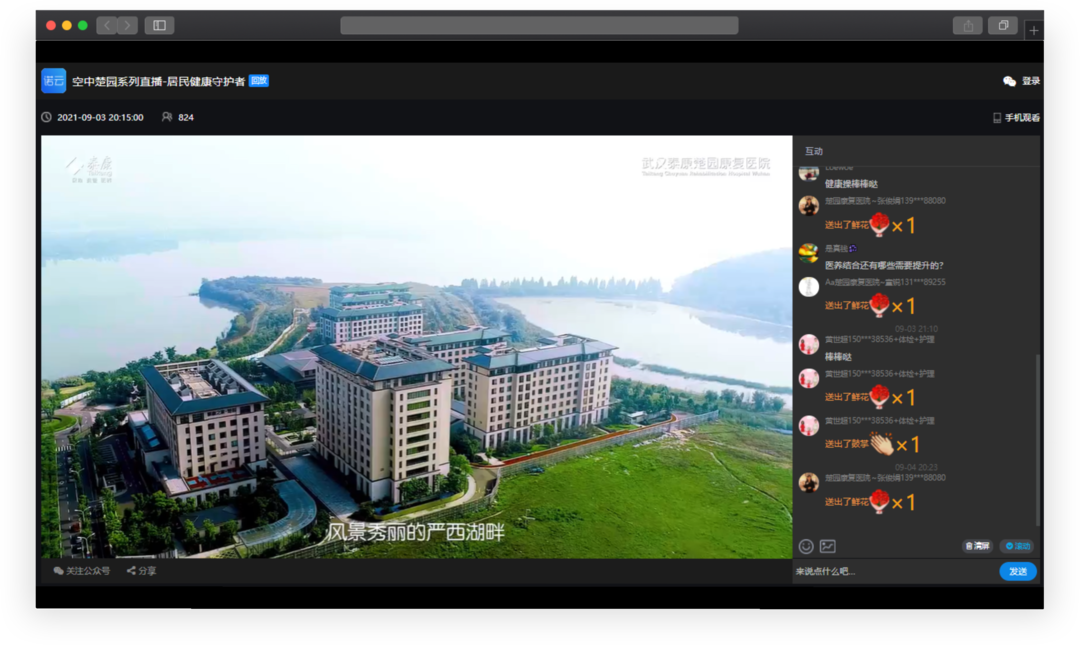Click the 诺云 logo icon

click(53, 81)
